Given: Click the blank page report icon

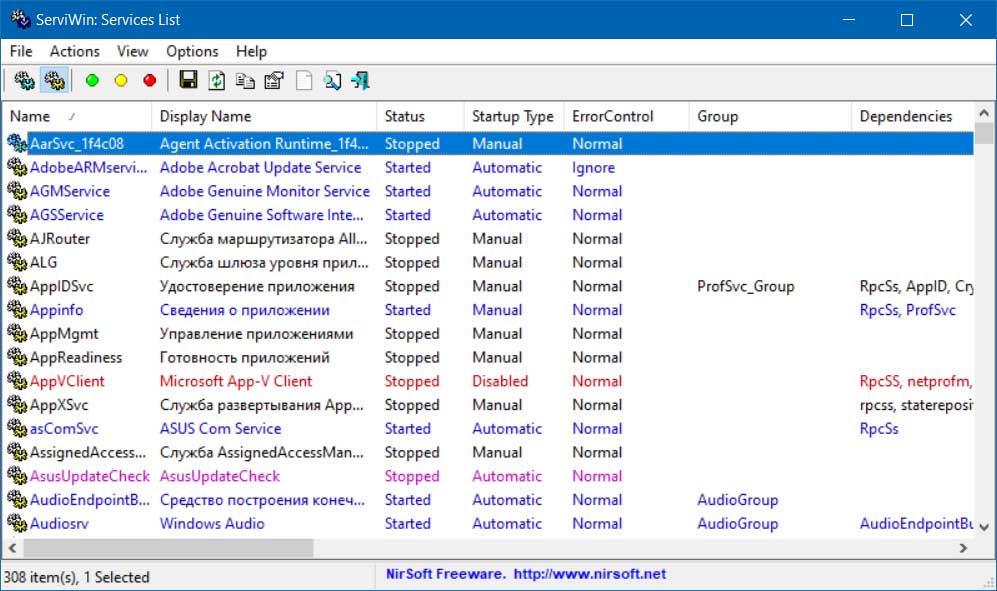Looking at the screenshot, I should pyautogui.click(x=304, y=81).
